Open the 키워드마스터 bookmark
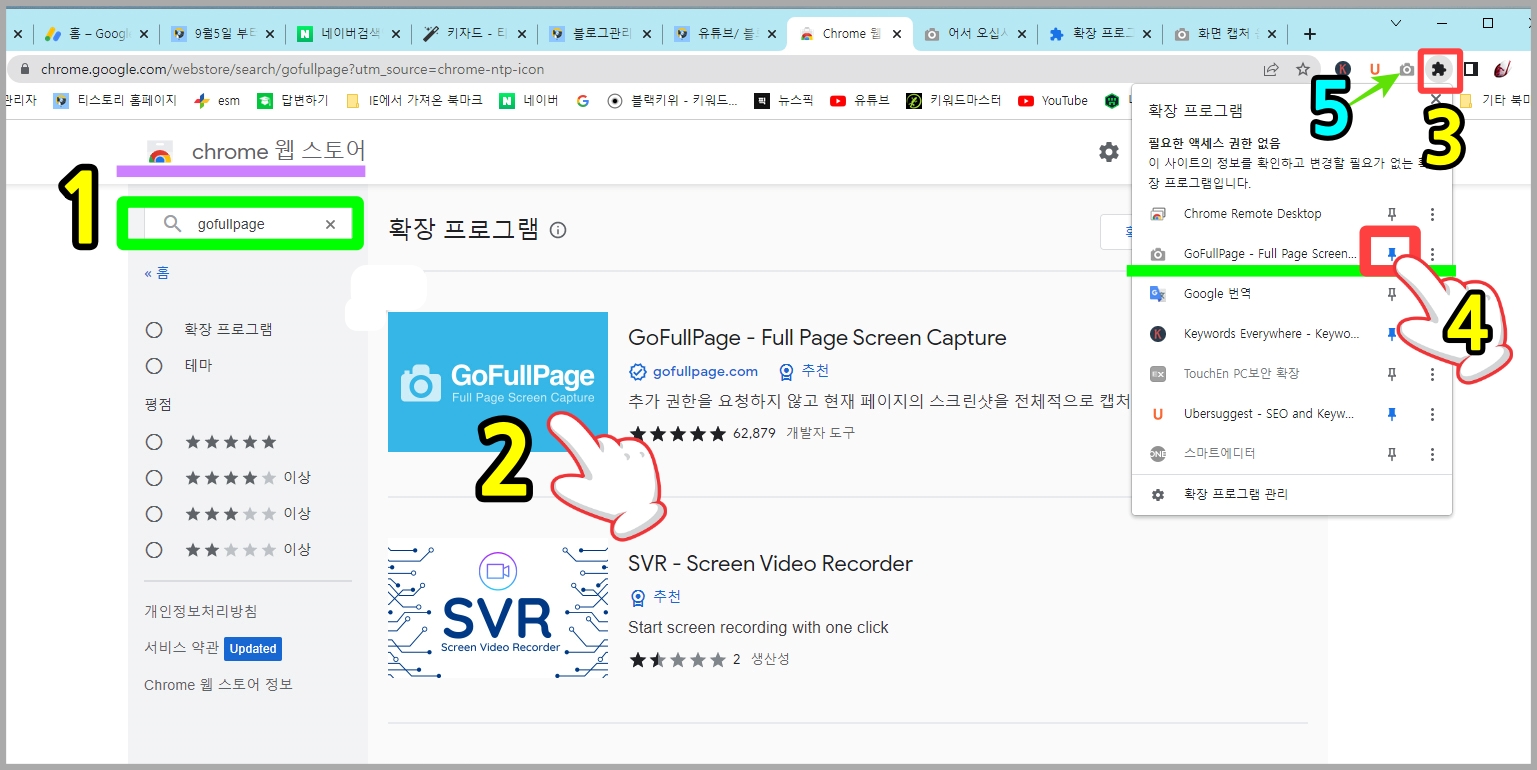 (x=954, y=100)
